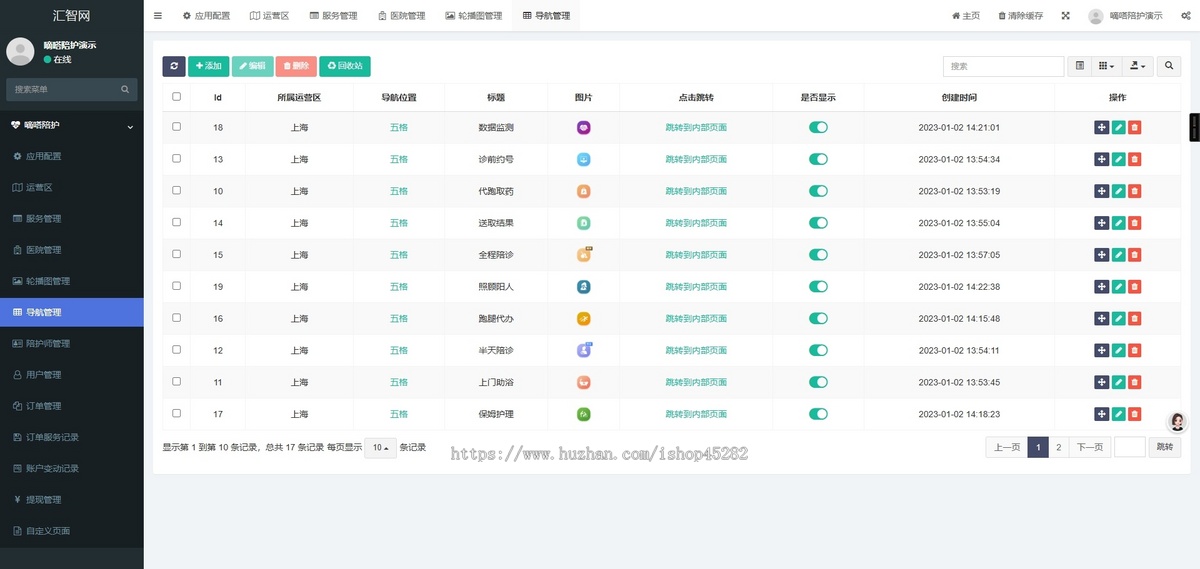Click the 回收站 recycle bin button

pos(345,66)
